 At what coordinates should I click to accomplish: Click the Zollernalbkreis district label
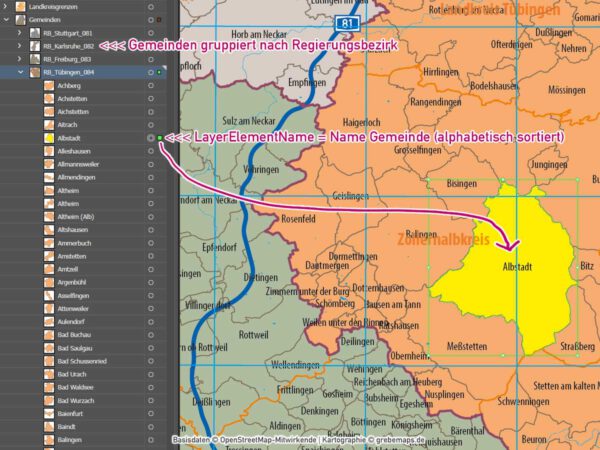pos(443,240)
